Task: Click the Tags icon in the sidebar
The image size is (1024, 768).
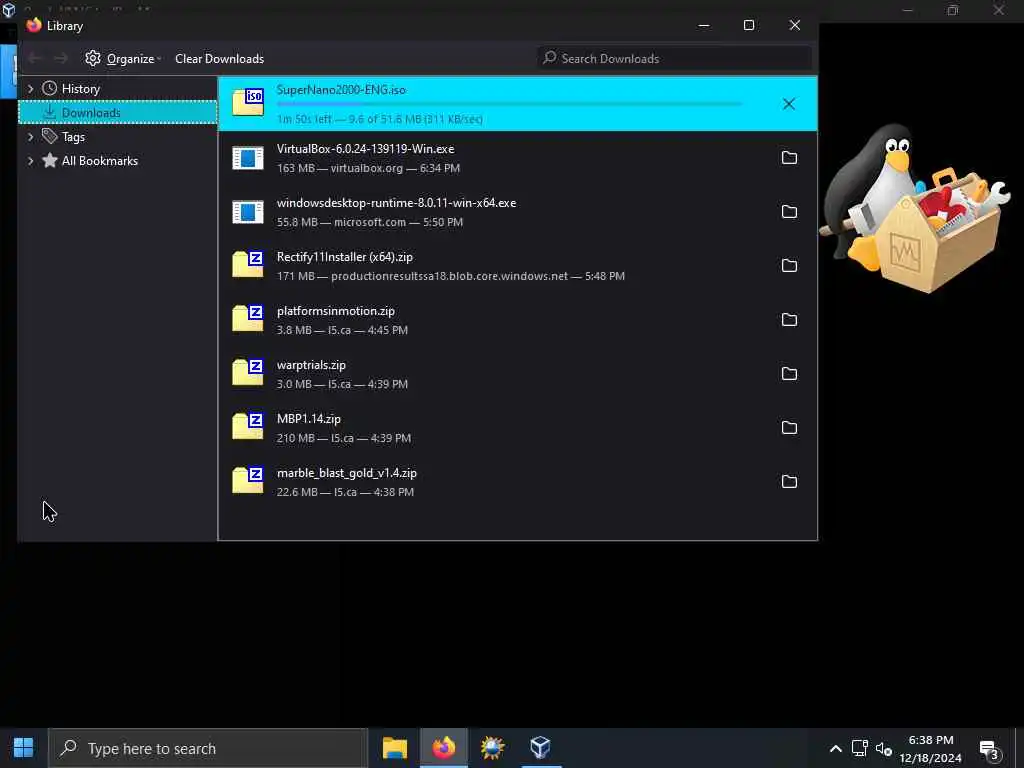Action: 50,136
